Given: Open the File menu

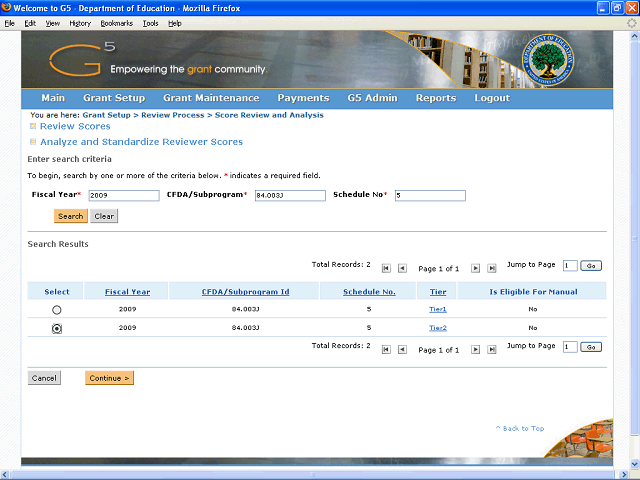Looking at the screenshot, I should pyautogui.click(x=9, y=23).
